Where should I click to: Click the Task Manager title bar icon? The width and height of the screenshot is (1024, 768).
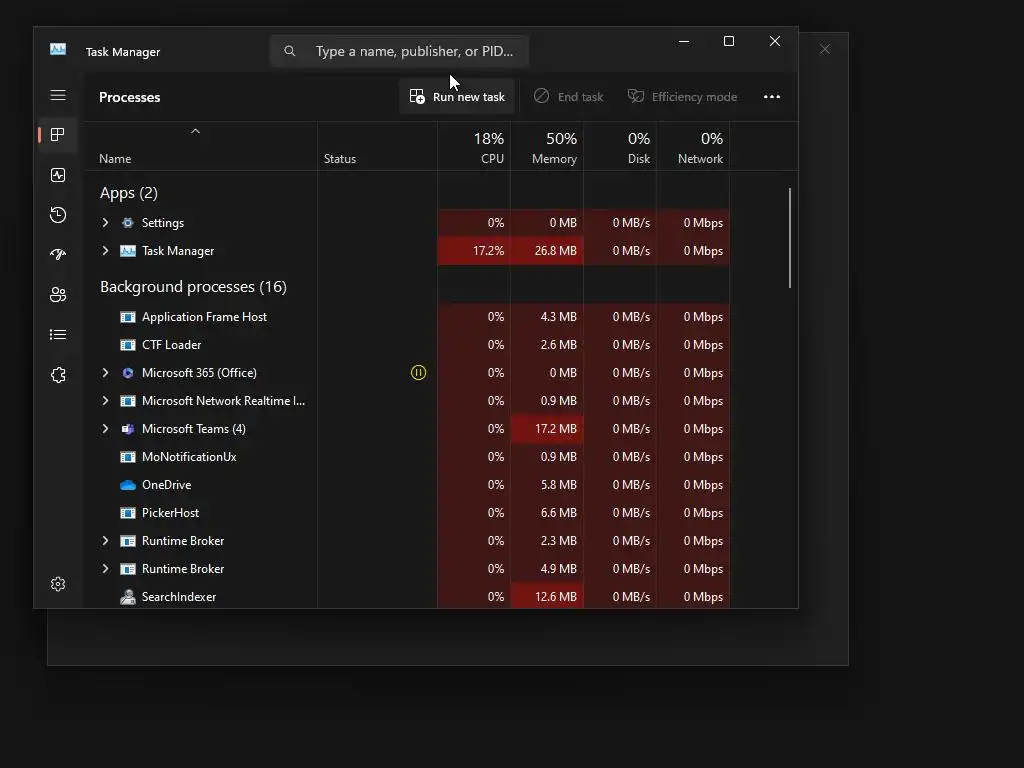(x=58, y=50)
